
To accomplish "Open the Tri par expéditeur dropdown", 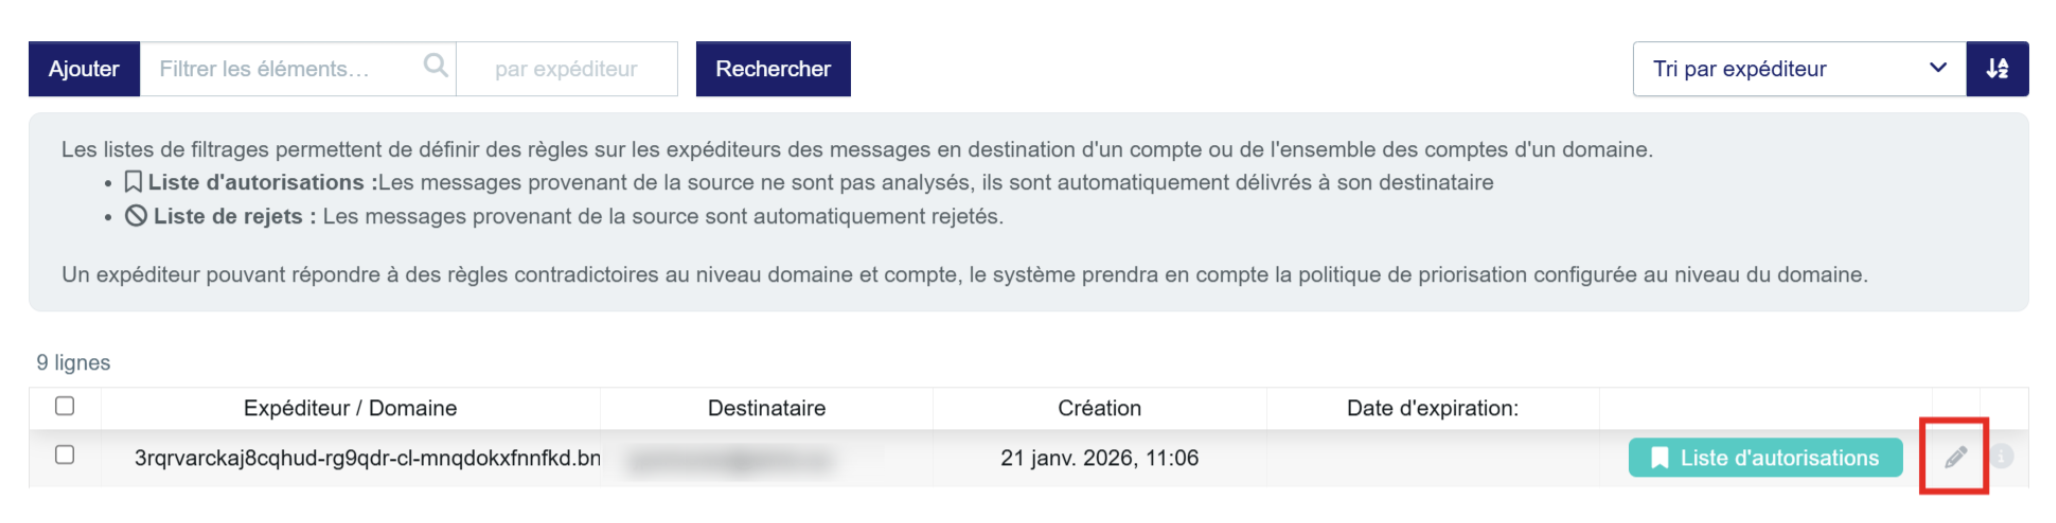I will click(x=1798, y=69).
